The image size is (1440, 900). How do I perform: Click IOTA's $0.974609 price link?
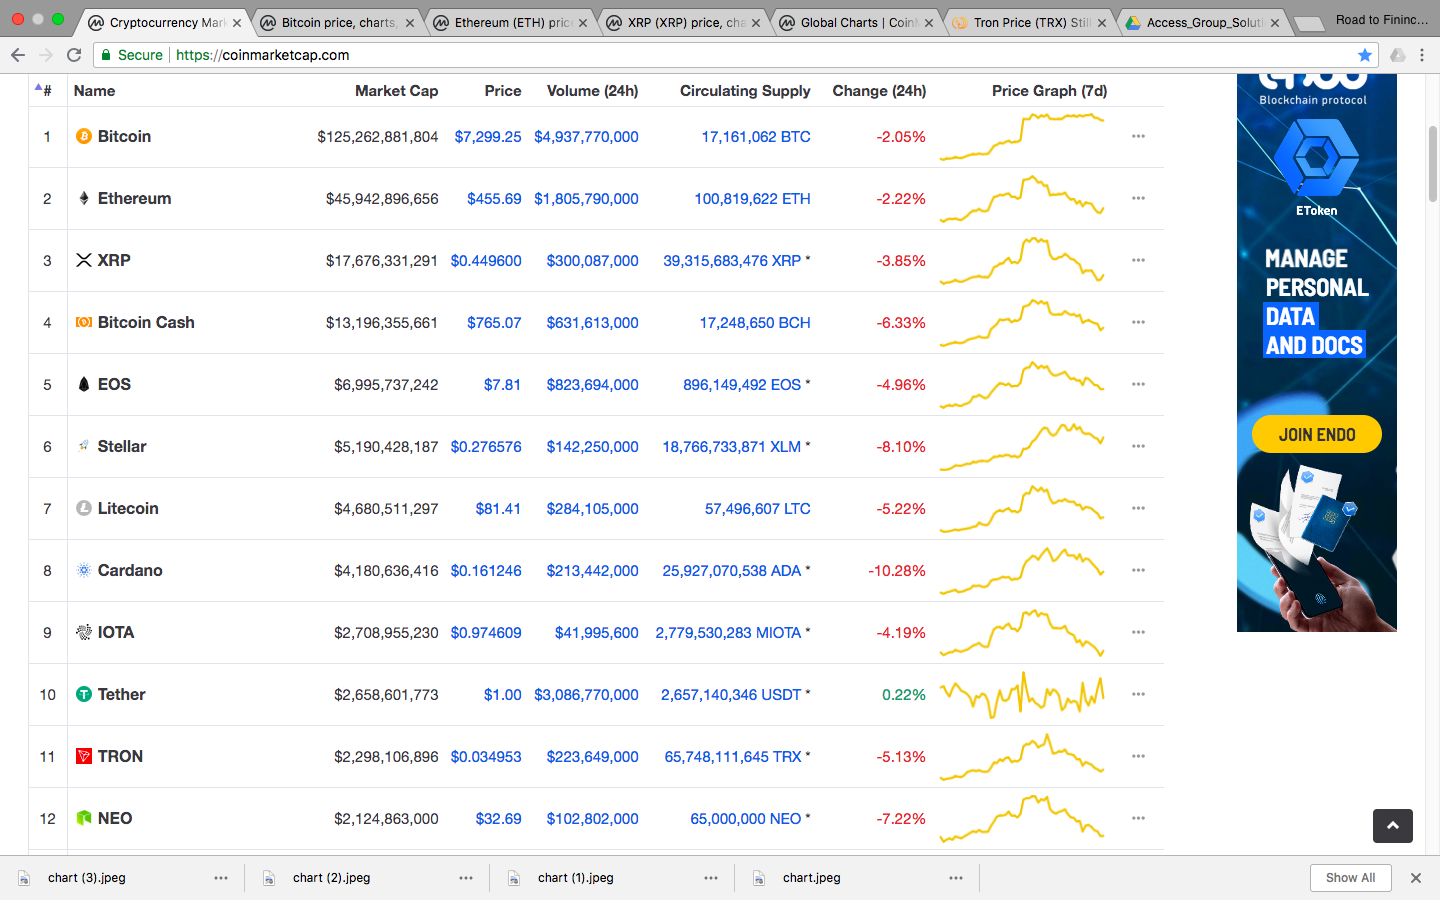[x=486, y=632]
